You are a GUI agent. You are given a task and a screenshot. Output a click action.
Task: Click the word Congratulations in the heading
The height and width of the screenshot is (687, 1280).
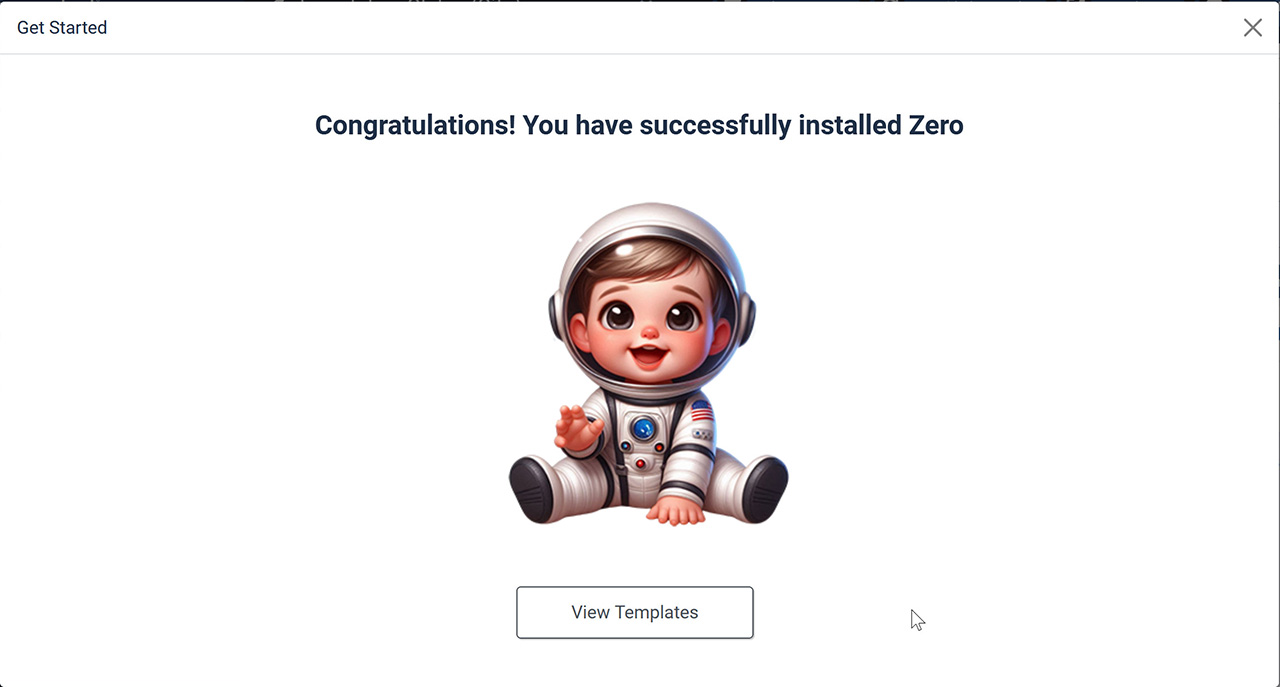[x=414, y=125]
